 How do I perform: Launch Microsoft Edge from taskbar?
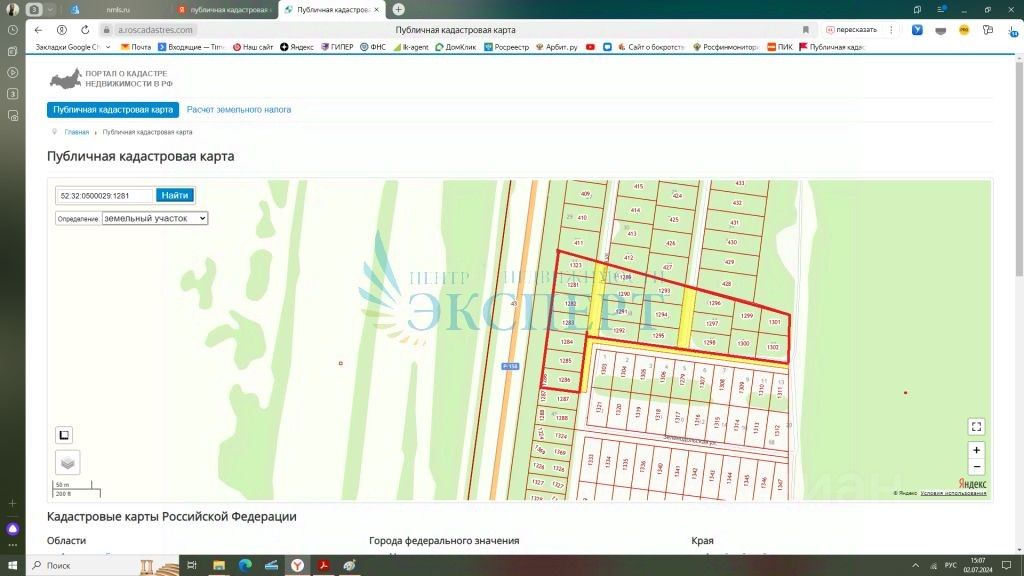pos(245,566)
